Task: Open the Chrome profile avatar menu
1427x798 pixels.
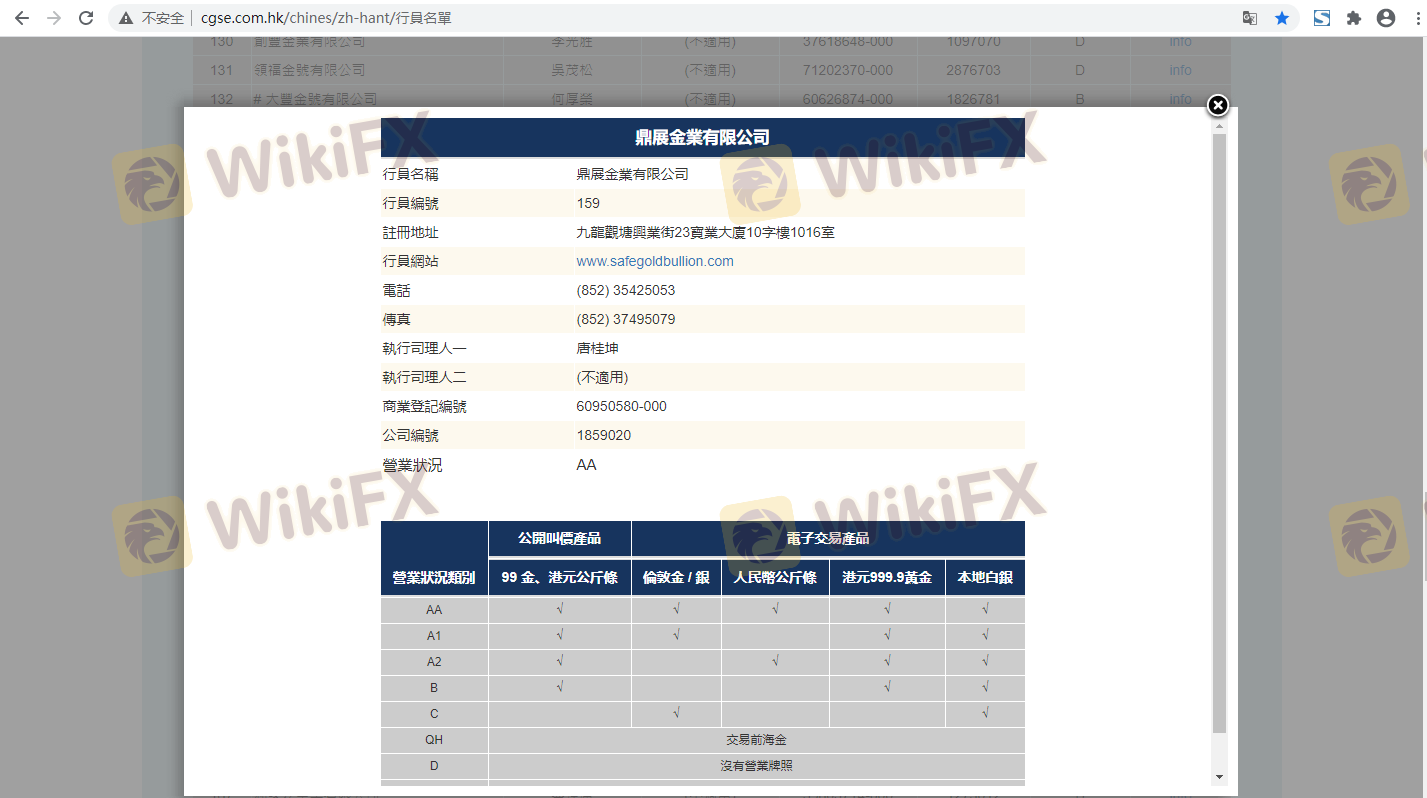Action: tap(1386, 18)
